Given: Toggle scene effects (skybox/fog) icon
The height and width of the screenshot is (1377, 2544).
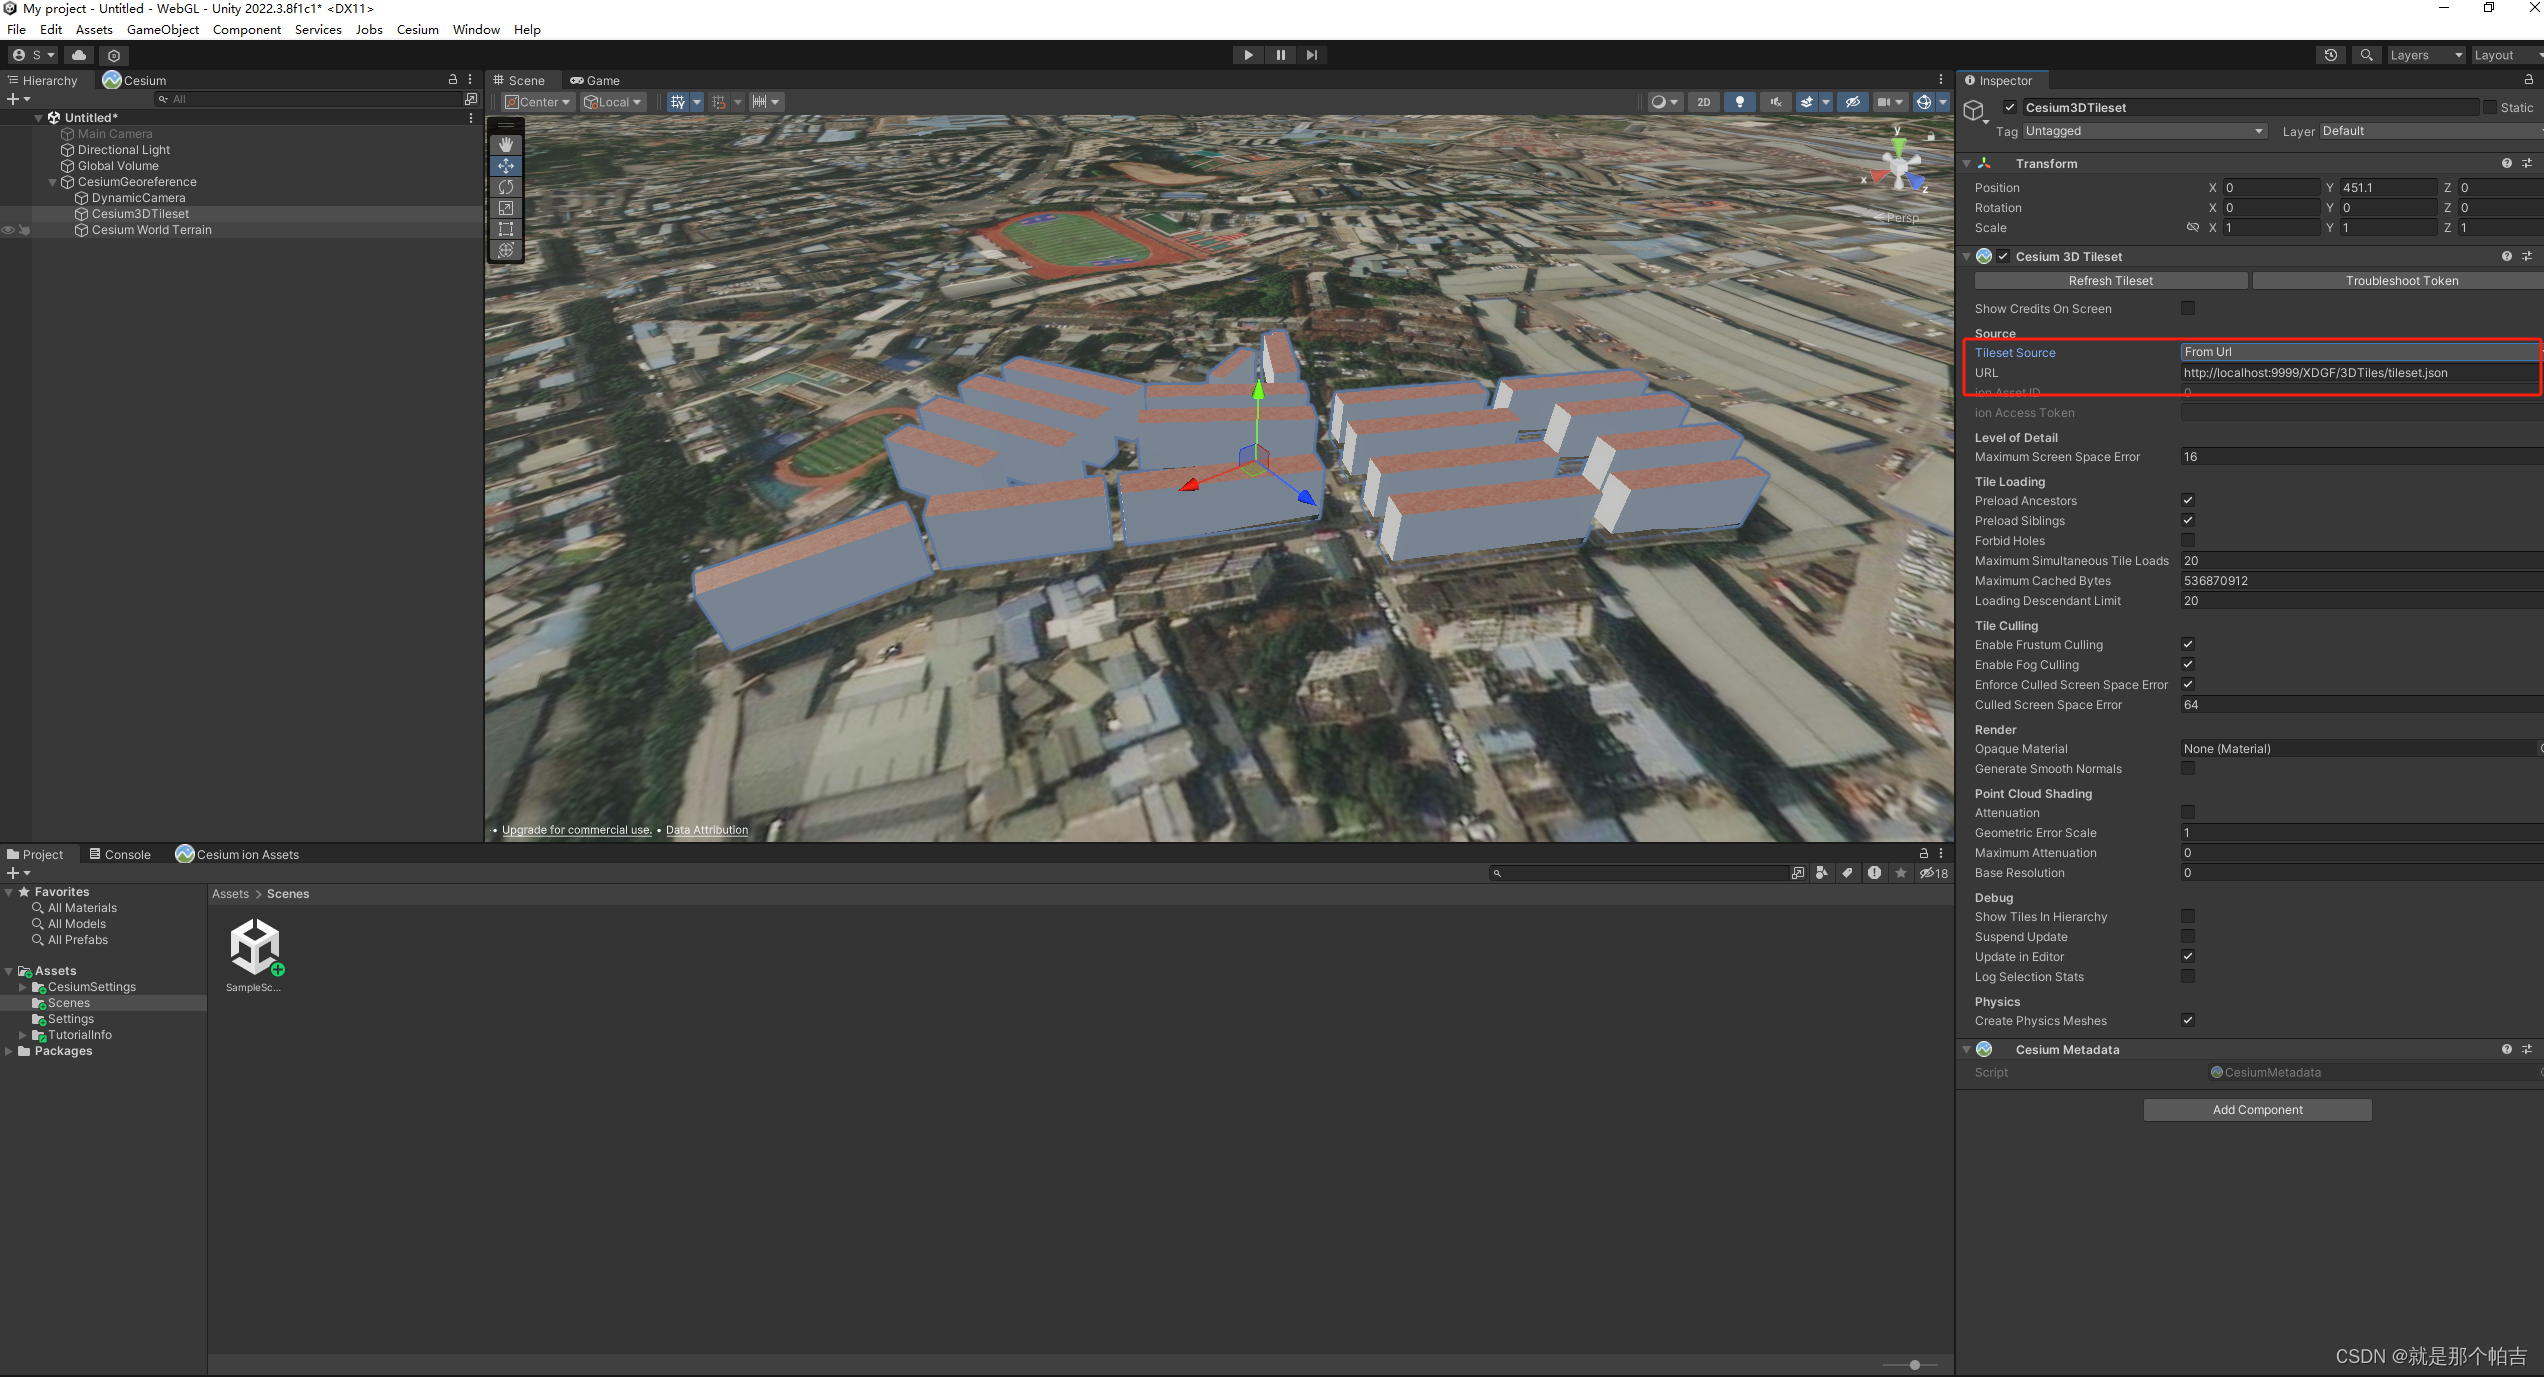Looking at the screenshot, I should pos(1806,102).
